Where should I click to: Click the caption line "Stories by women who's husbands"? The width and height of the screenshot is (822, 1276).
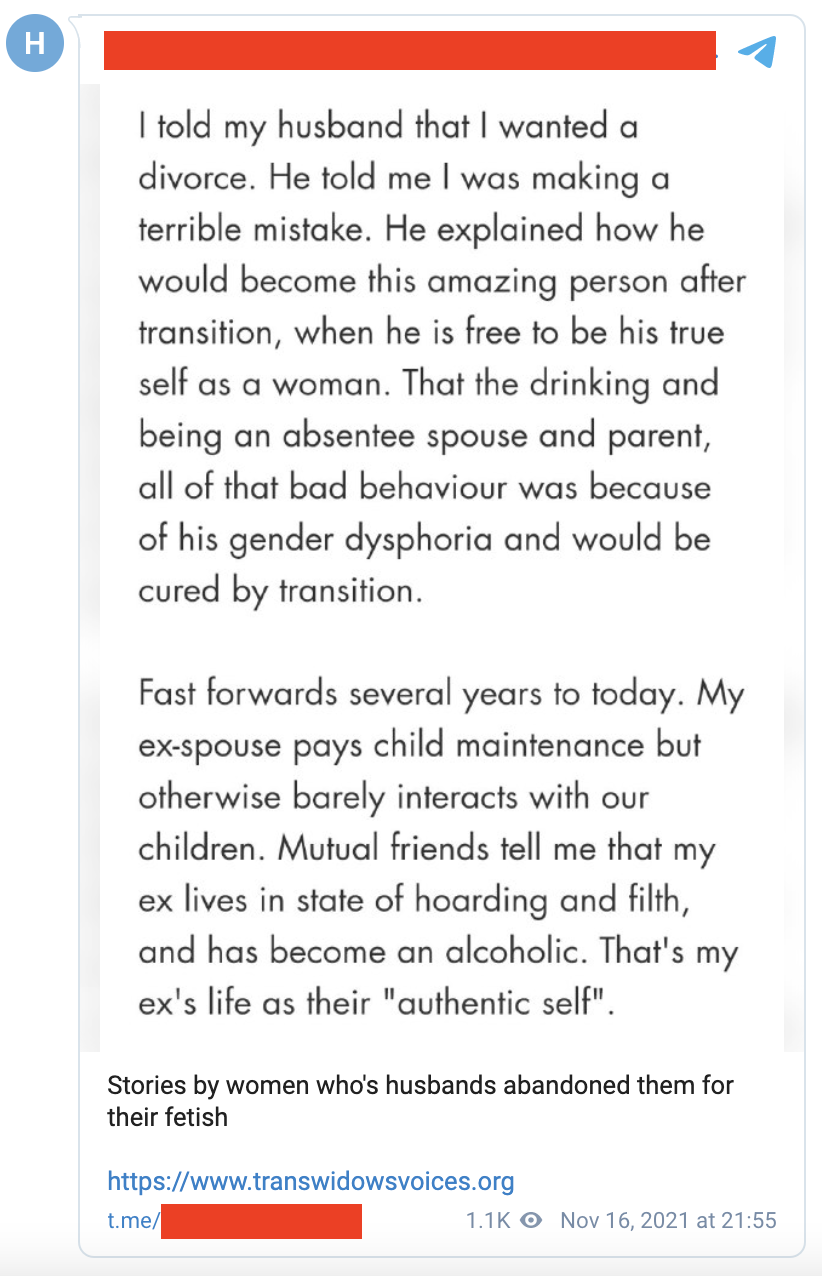(420, 1086)
